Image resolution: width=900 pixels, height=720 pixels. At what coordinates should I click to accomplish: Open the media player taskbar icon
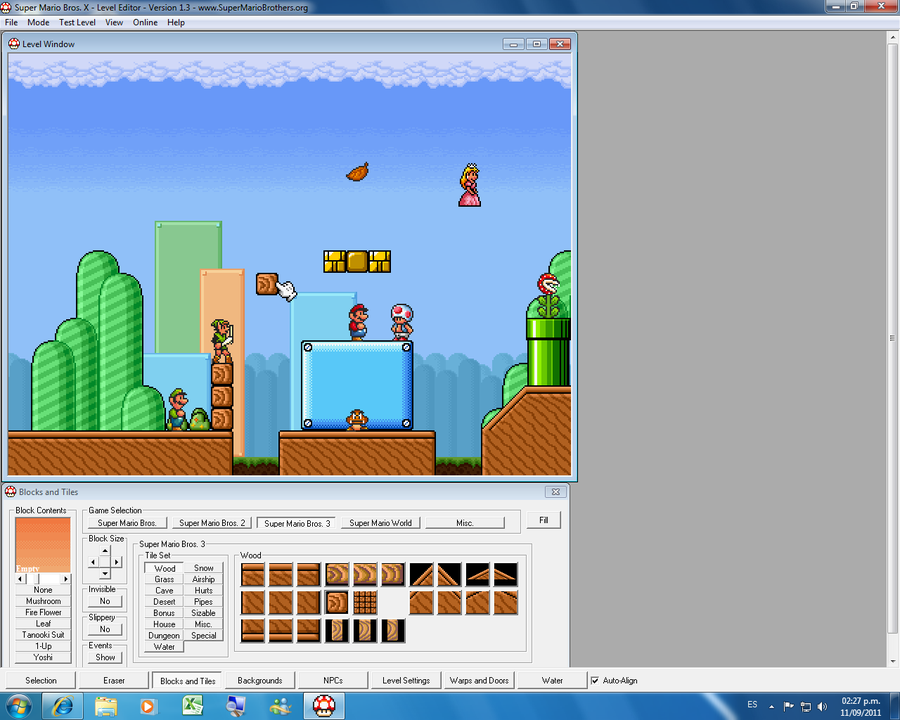[148, 706]
